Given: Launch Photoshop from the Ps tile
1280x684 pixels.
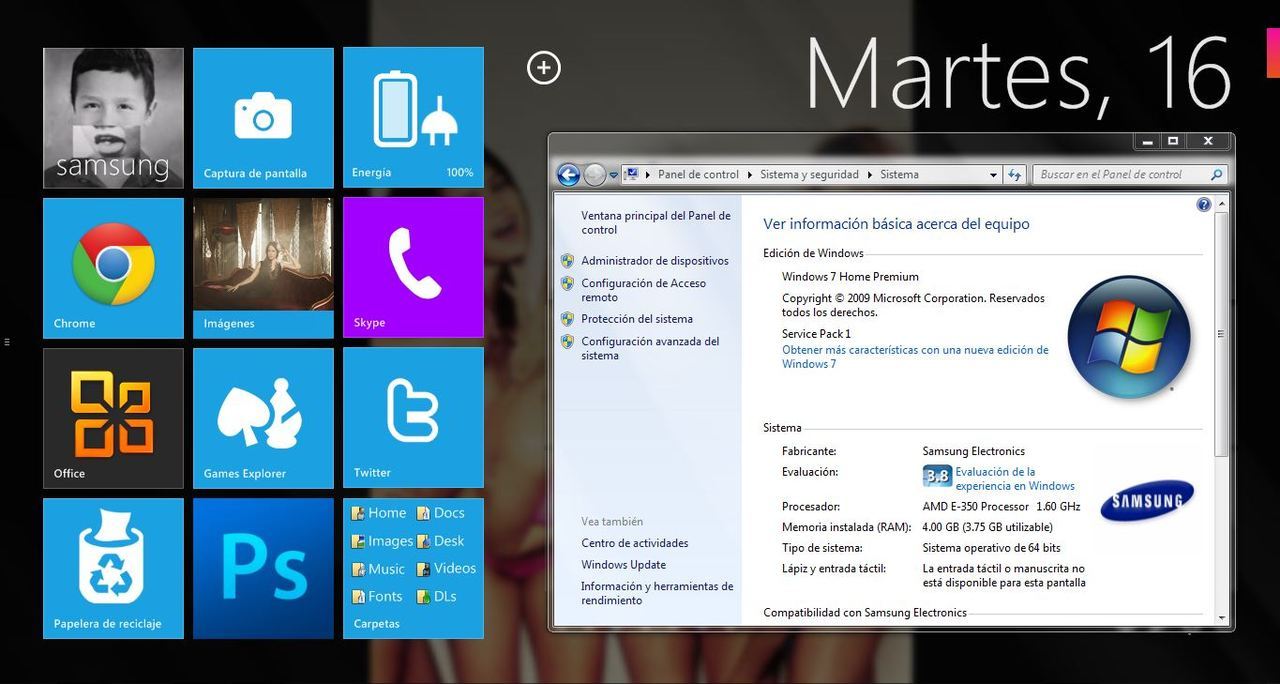Looking at the screenshot, I should (263, 568).
